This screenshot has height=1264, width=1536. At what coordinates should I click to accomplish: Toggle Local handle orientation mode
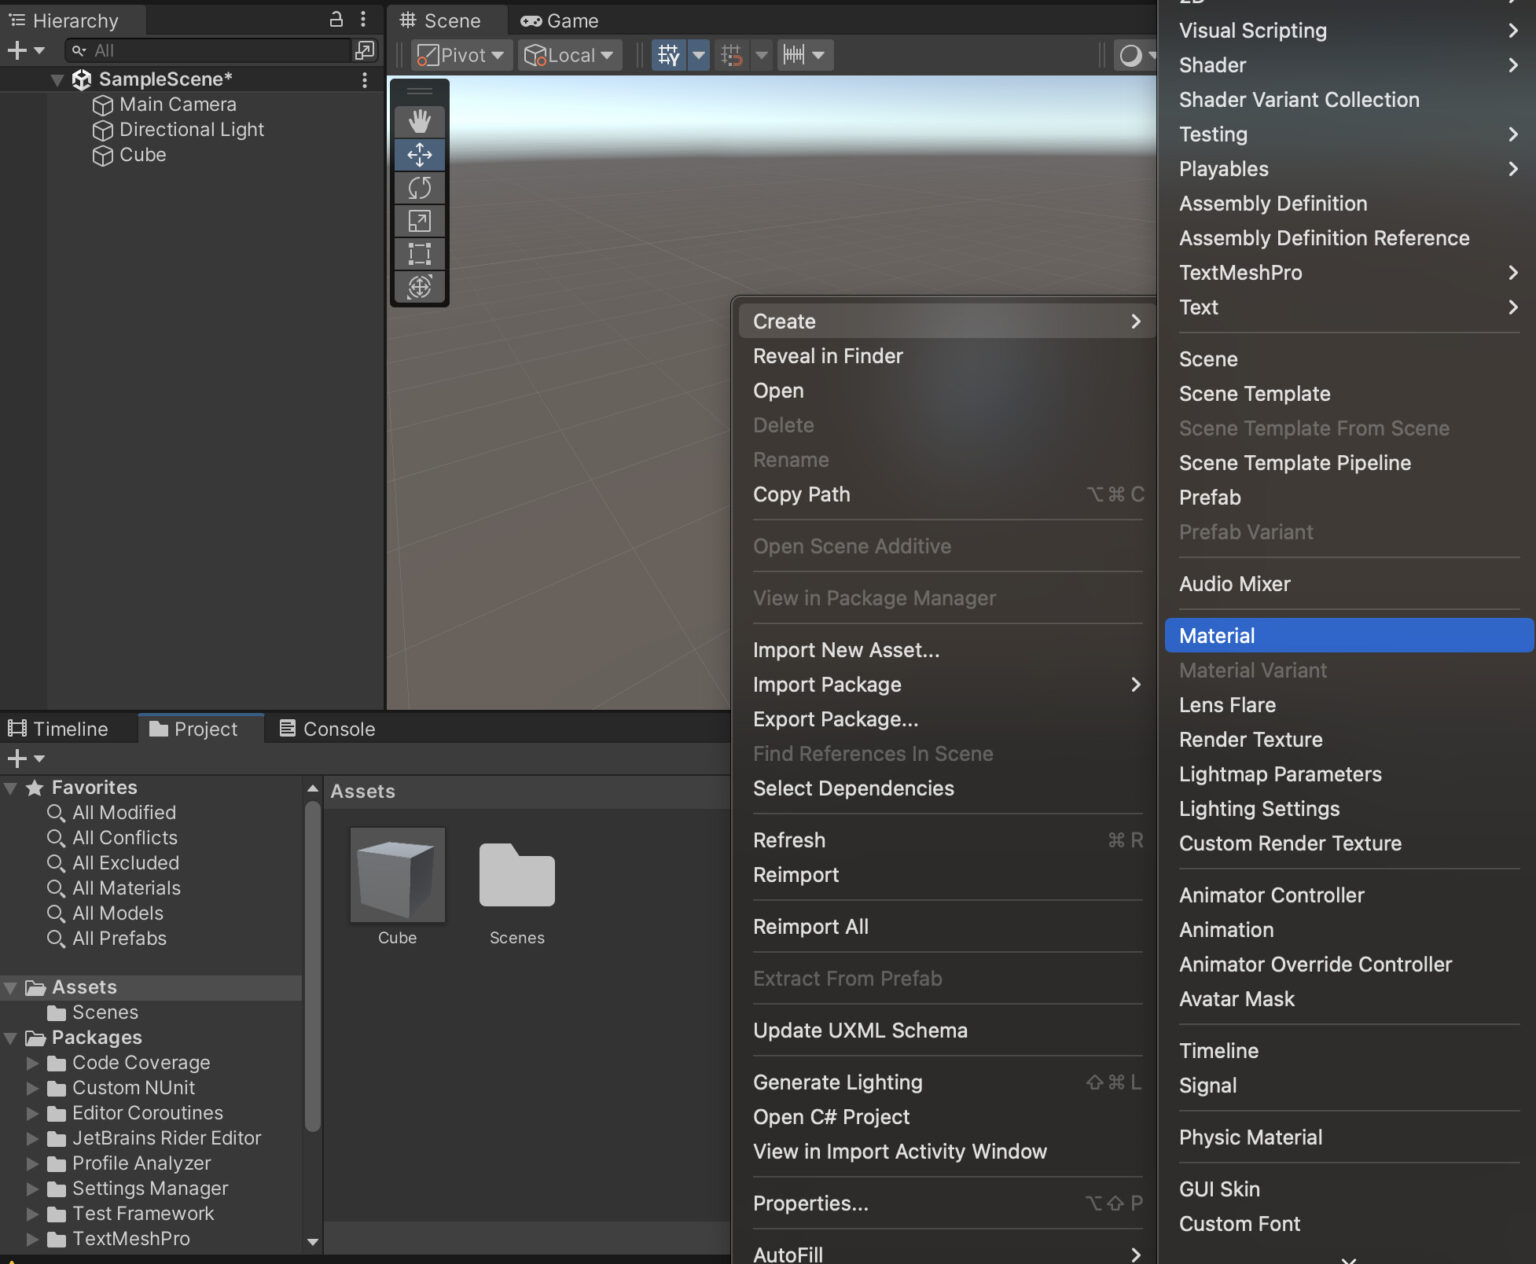tap(569, 55)
